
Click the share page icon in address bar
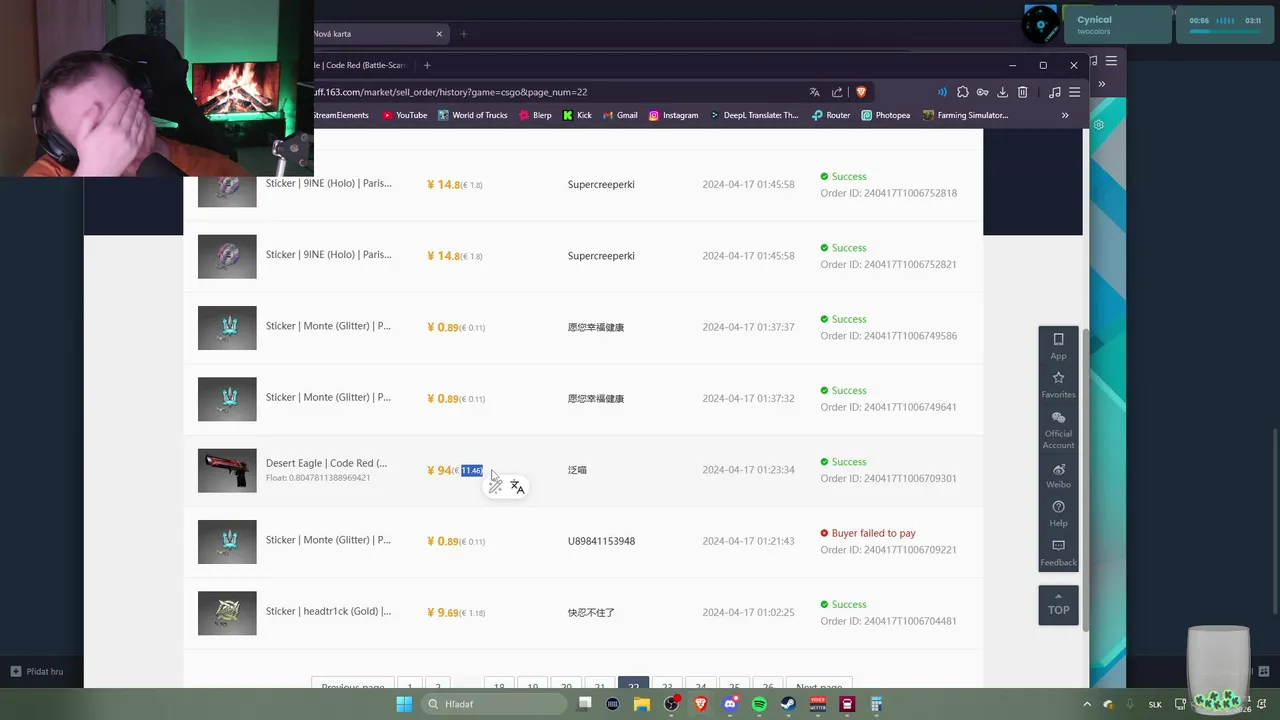pos(837,92)
